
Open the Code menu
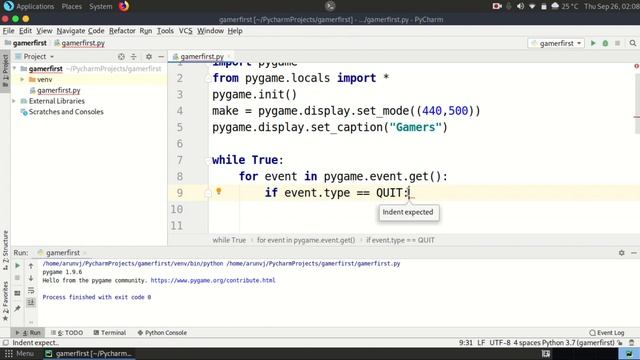pos(96,31)
